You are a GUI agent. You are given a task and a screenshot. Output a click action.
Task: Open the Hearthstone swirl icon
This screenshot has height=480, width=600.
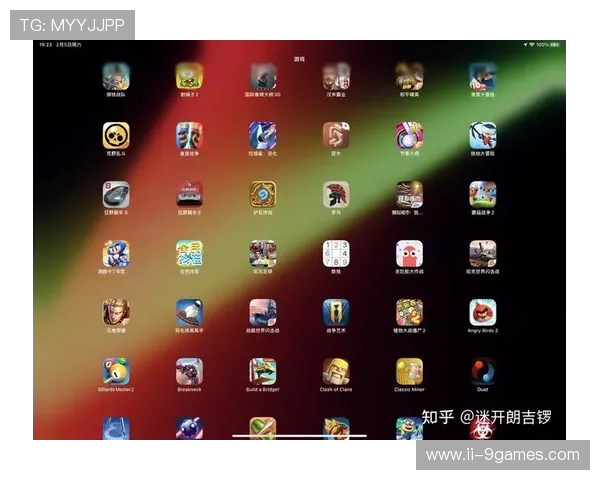(x=263, y=194)
